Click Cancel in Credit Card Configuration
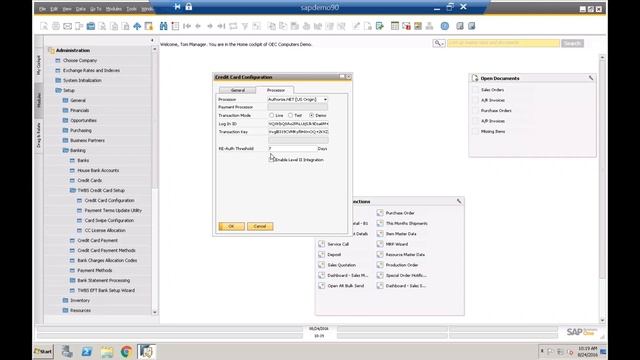Screen dimensions: 640x360 coord(260,226)
